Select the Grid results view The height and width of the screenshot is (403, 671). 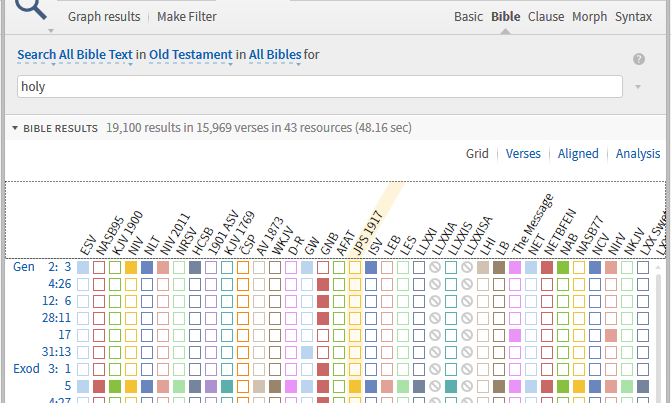pos(477,154)
